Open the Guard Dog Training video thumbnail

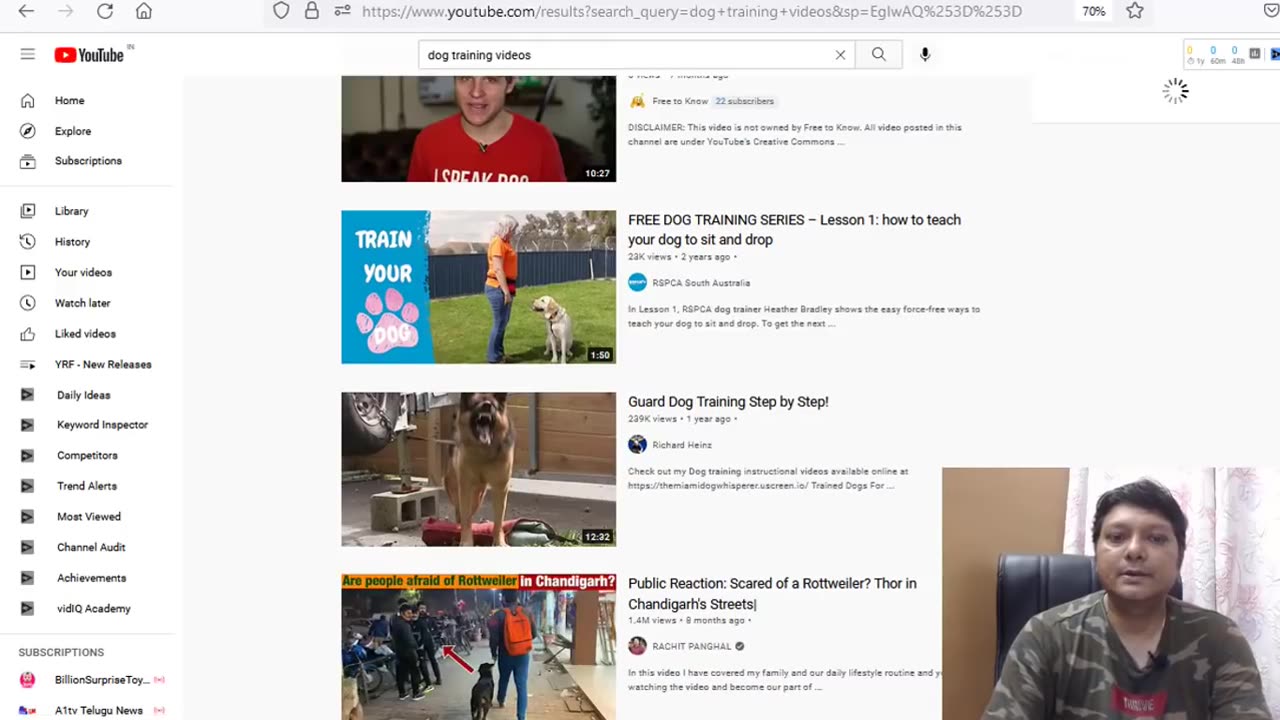coord(479,469)
